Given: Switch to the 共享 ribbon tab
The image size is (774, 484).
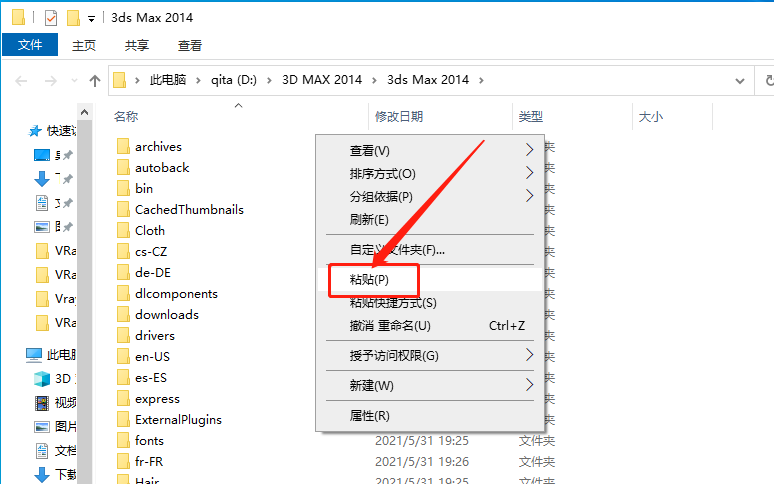Looking at the screenshot, I should (x=137, y=45).
